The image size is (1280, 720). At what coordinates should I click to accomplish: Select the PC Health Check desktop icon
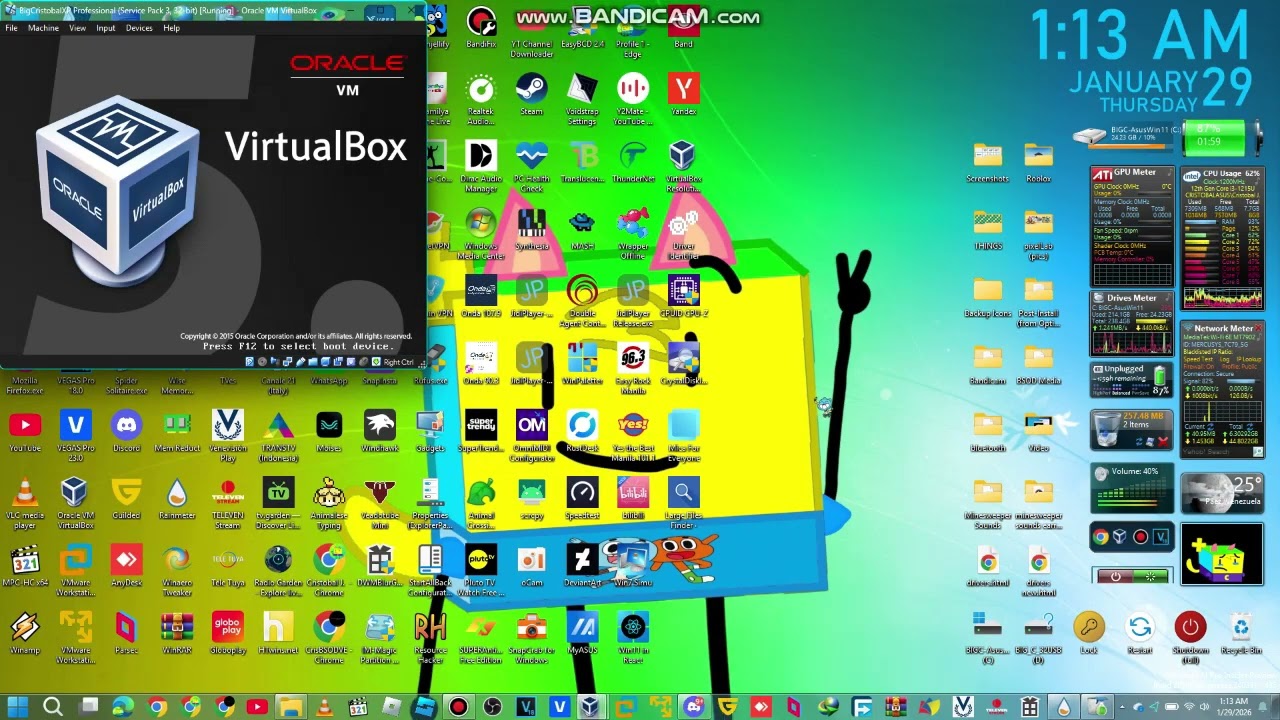[531, 166]
